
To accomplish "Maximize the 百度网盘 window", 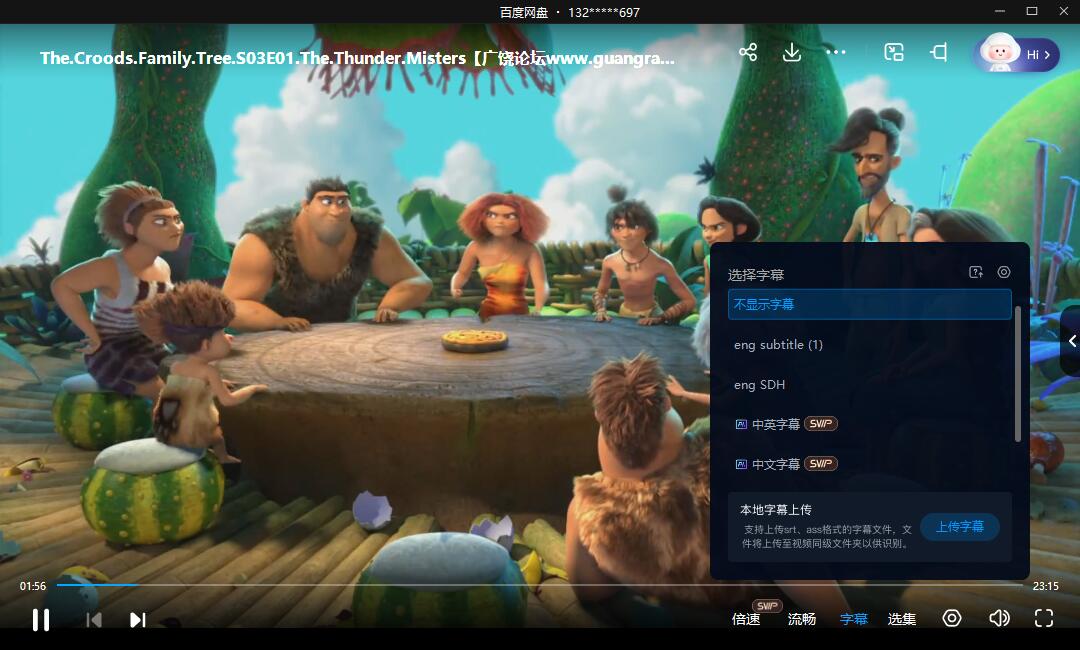I will 1032,11.
